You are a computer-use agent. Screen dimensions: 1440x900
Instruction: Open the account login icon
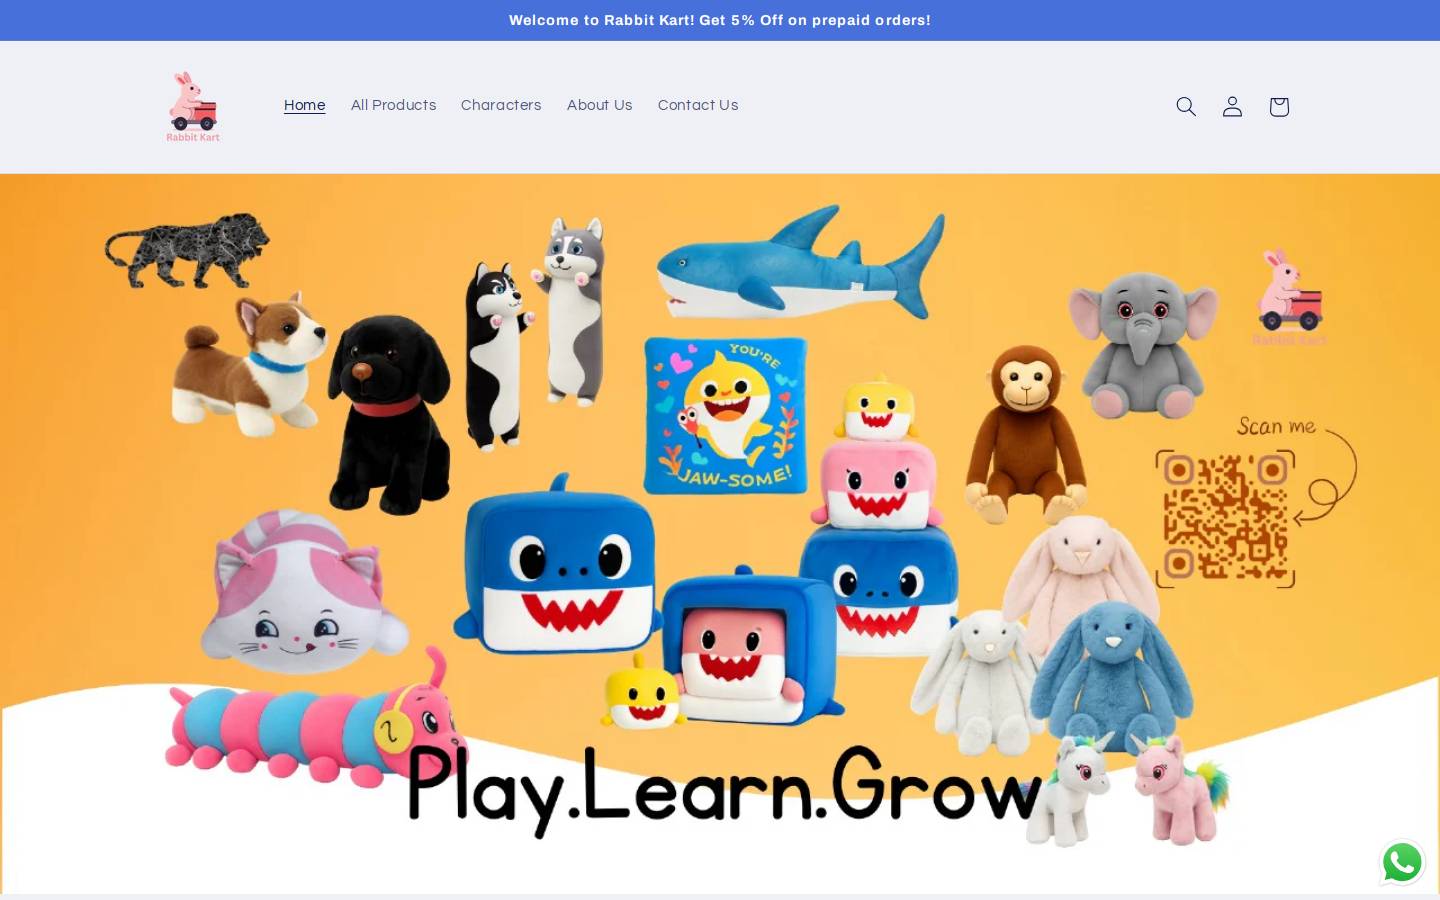click(x=1232, y=106)
